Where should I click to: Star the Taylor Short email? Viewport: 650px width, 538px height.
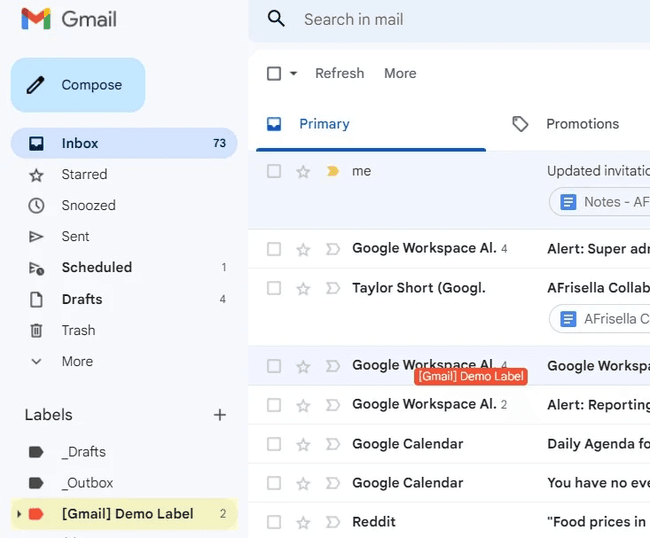point(303,288)
